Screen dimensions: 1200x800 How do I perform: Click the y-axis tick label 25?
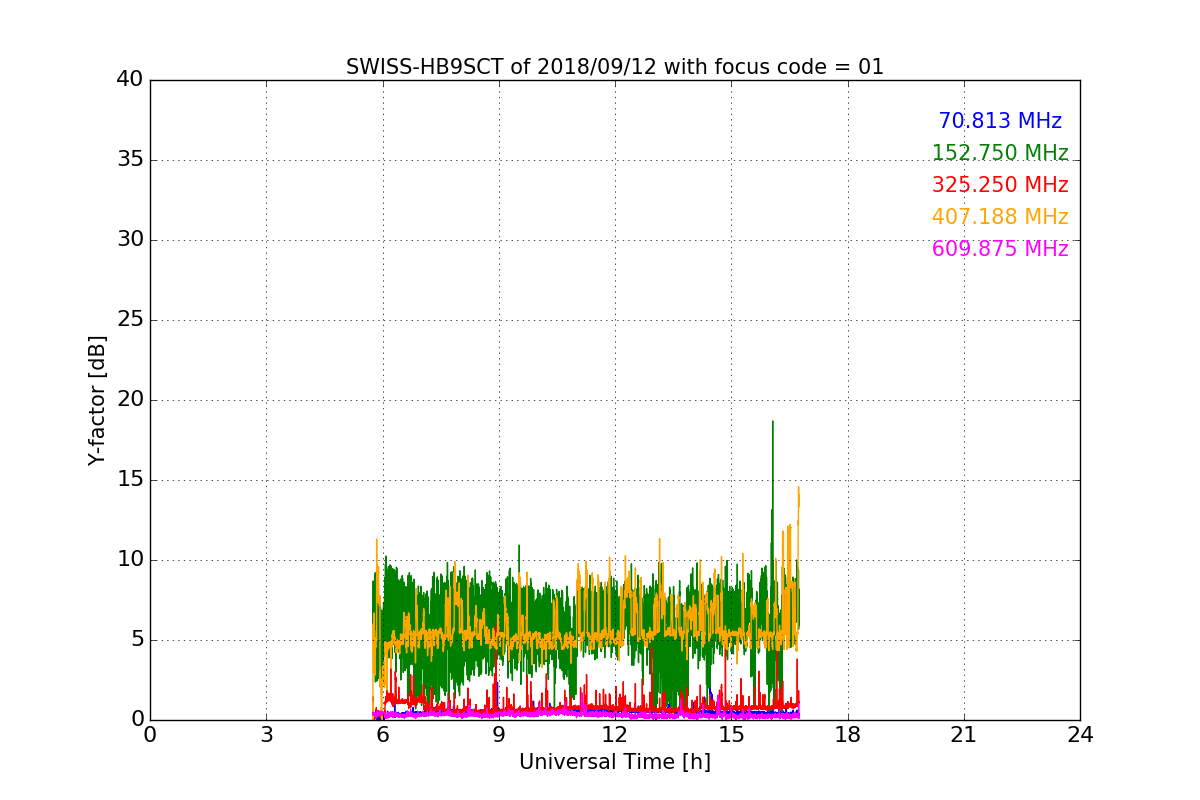130,320
